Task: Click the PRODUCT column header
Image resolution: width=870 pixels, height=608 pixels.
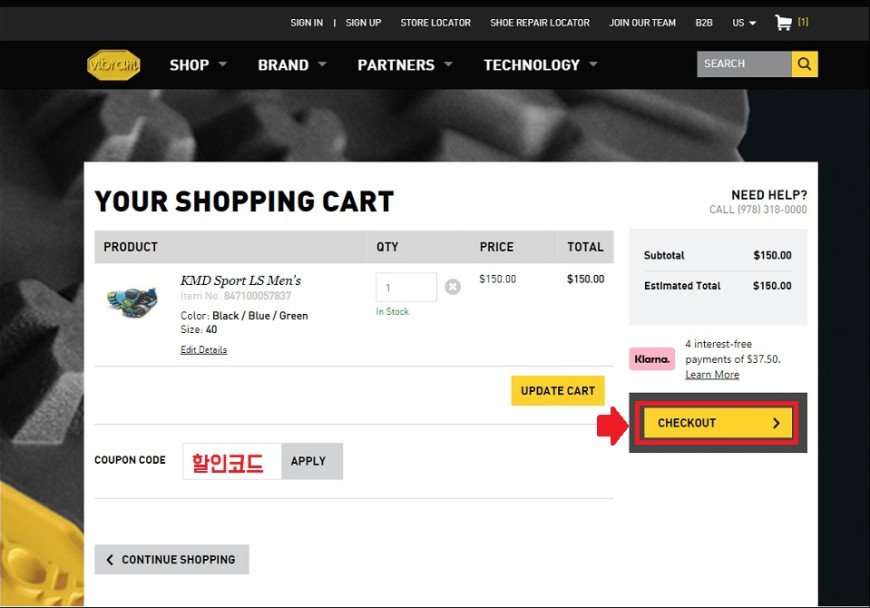Action: pyautogui.click(x=130, y=247)
